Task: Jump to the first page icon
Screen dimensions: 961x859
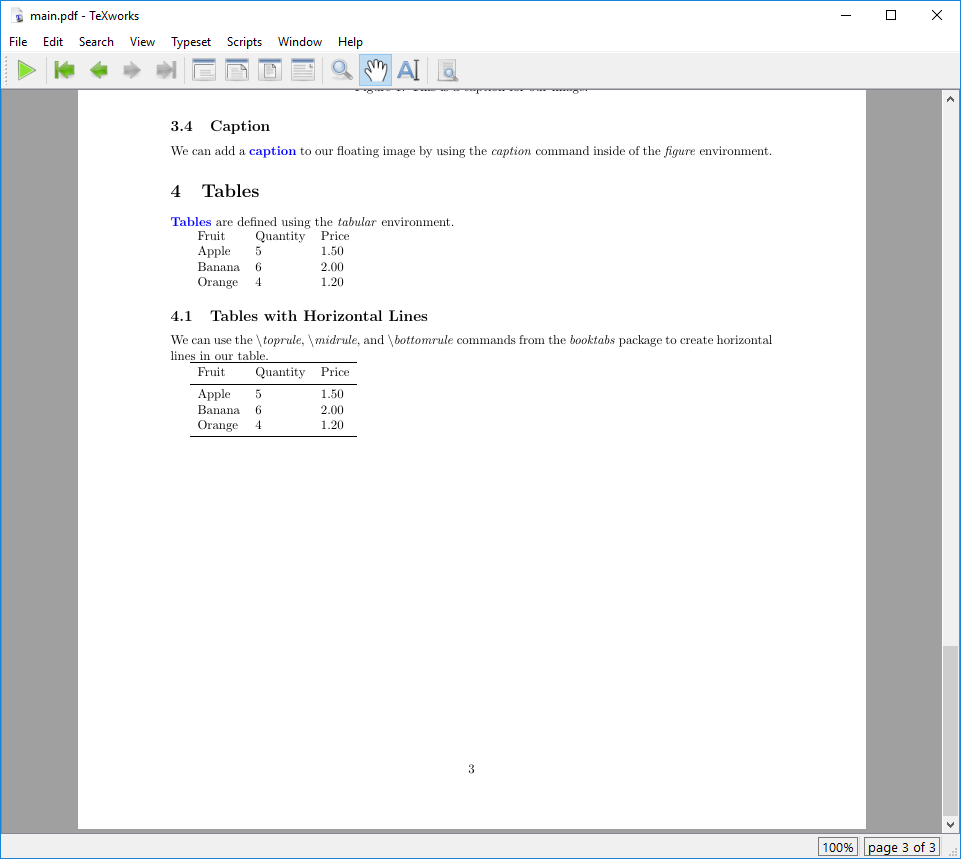Action: [x=63, y=70]
